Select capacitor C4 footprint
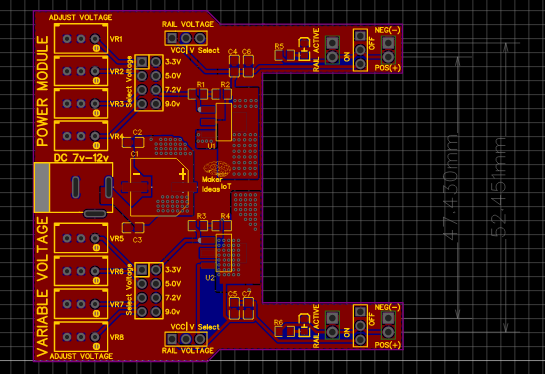This screenshot has width=545, height=374. pyautogui.click(x=234, y=66)
